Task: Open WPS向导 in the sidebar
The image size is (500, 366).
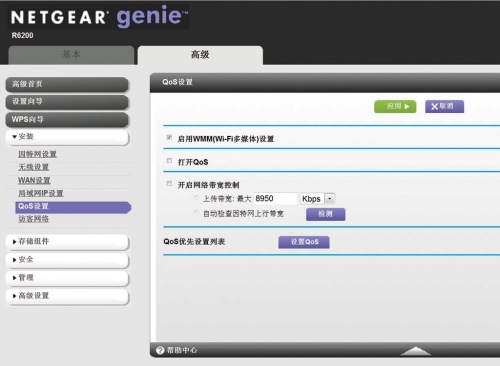Action: point(67,120)
